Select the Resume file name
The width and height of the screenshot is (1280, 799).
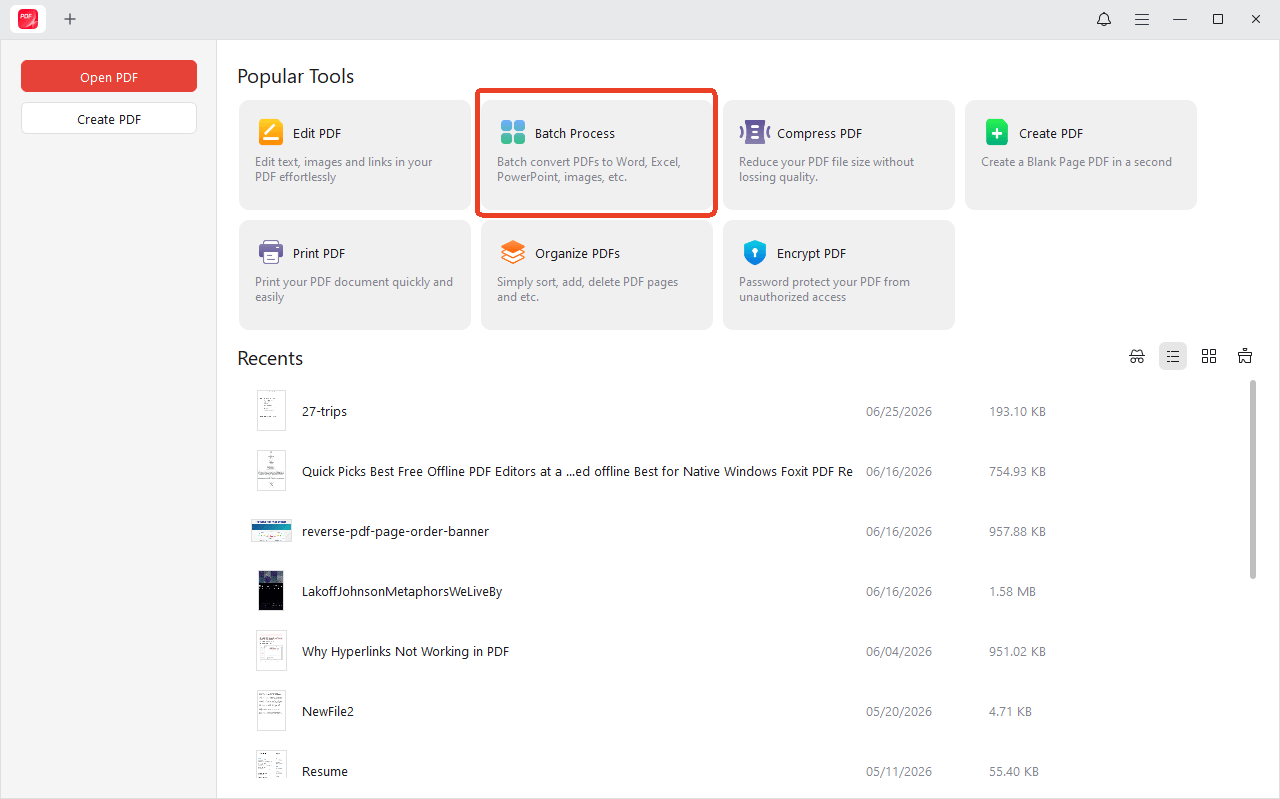click(325, 771)
